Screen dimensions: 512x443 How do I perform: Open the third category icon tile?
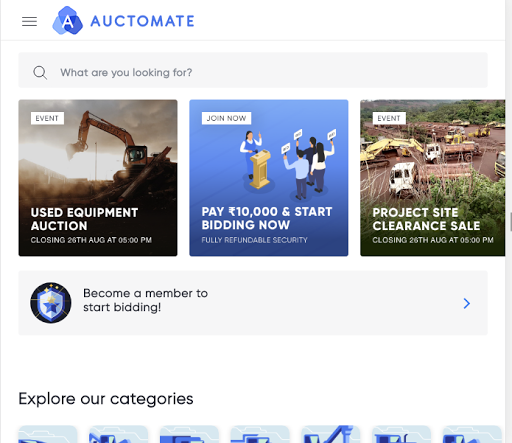click(189, 434)
